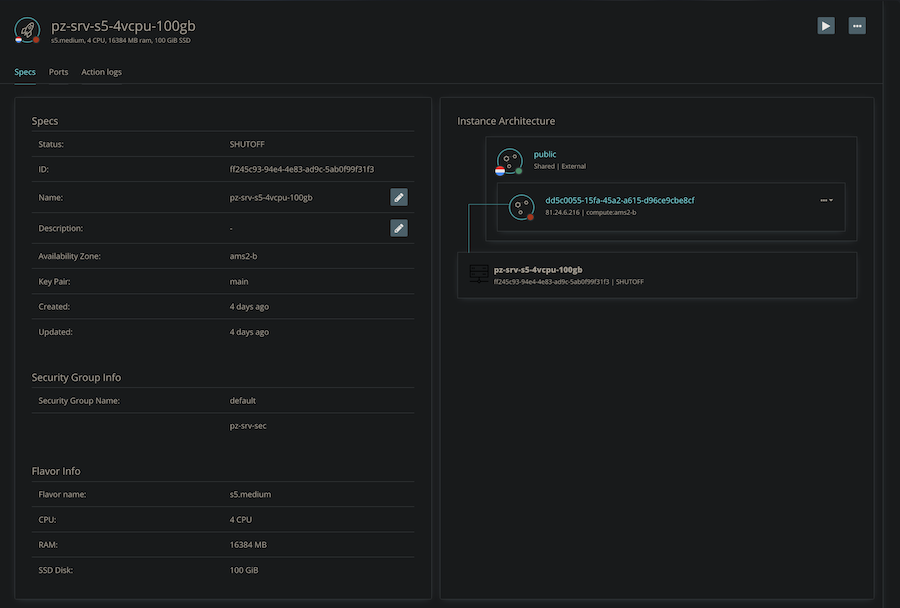Switch to the Ports tab
The height and width of the screenshot is (608, 900).
[x=58, y=71]
